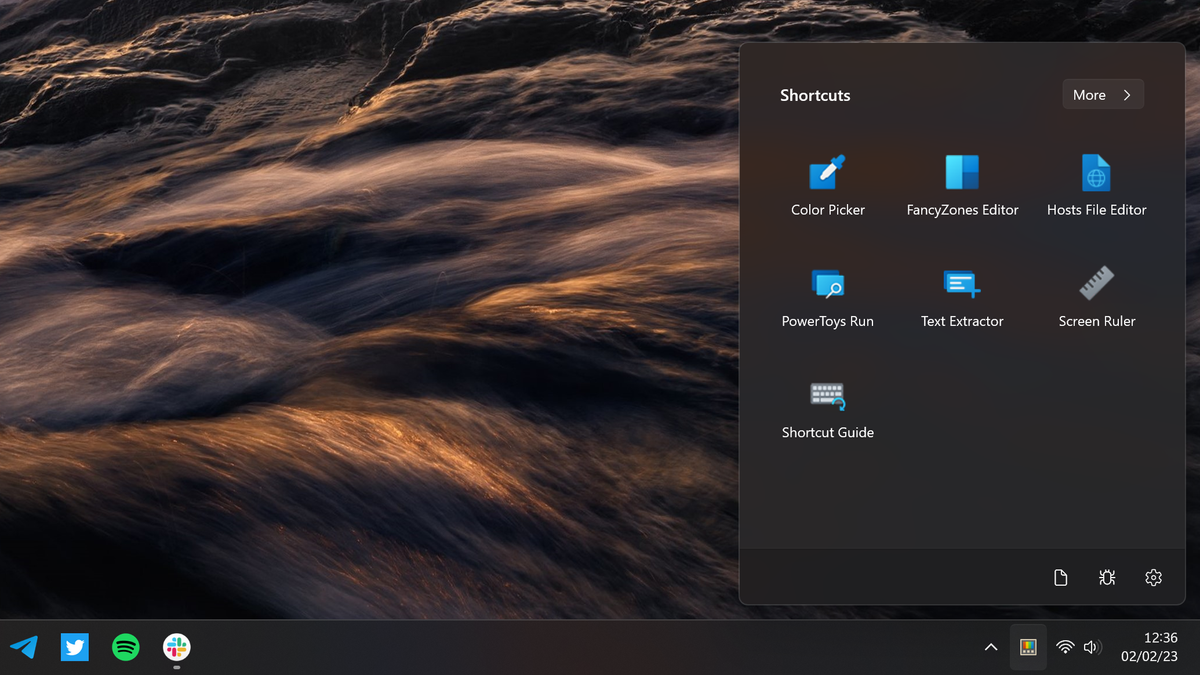Image resolution: width=1200 pixels, height=675 pixels.
Task: Open Twitter from the taskbar
Action: pos(75,647)
